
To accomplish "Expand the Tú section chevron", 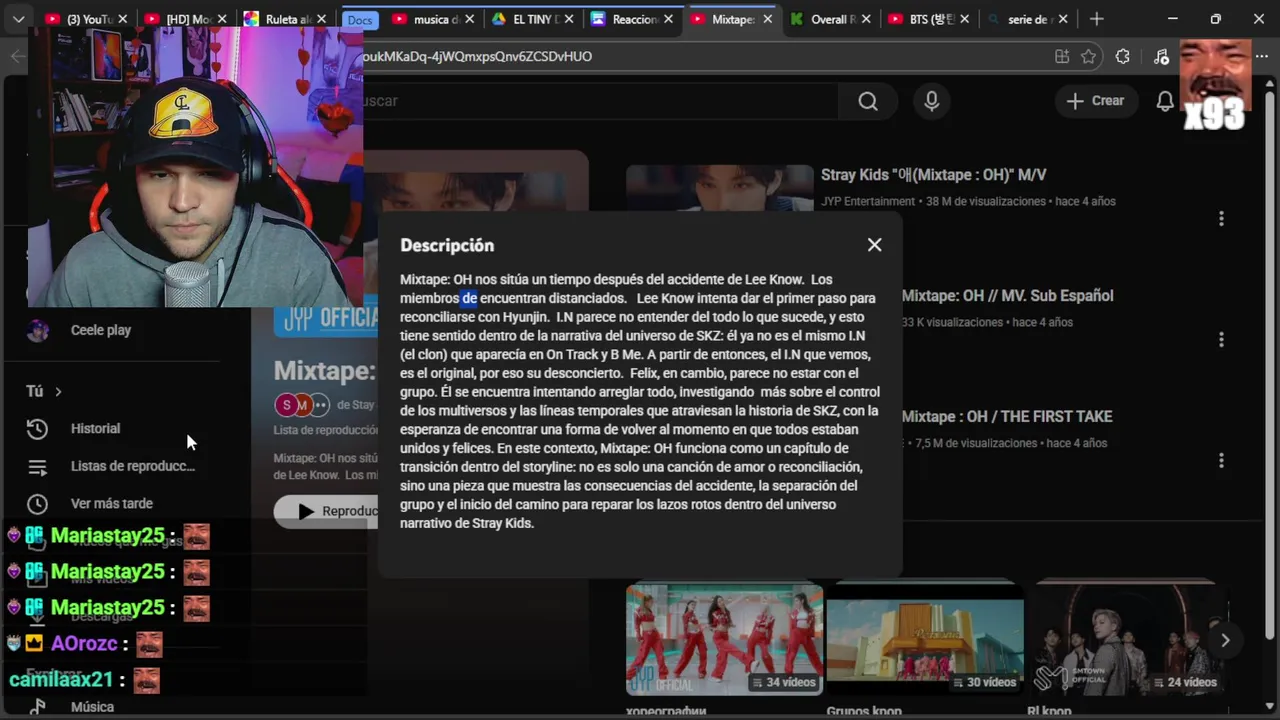I will [x=58, y=391].
